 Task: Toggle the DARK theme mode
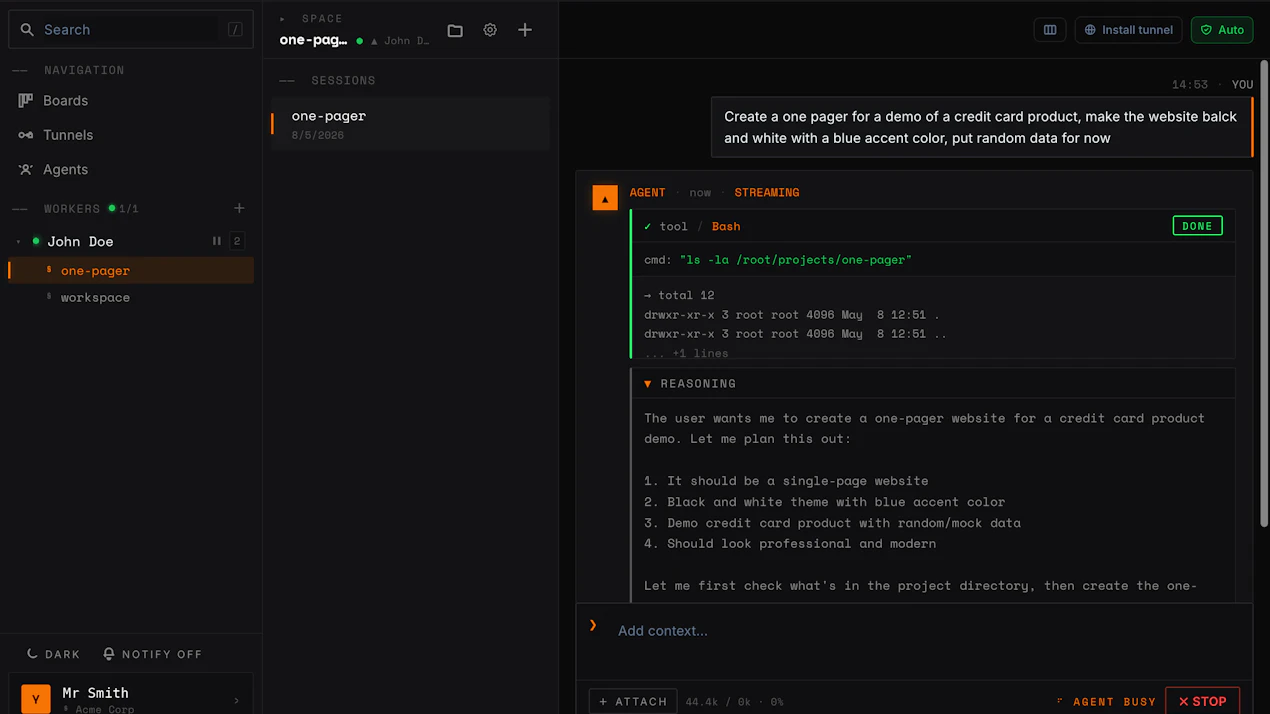coord(53,654)
